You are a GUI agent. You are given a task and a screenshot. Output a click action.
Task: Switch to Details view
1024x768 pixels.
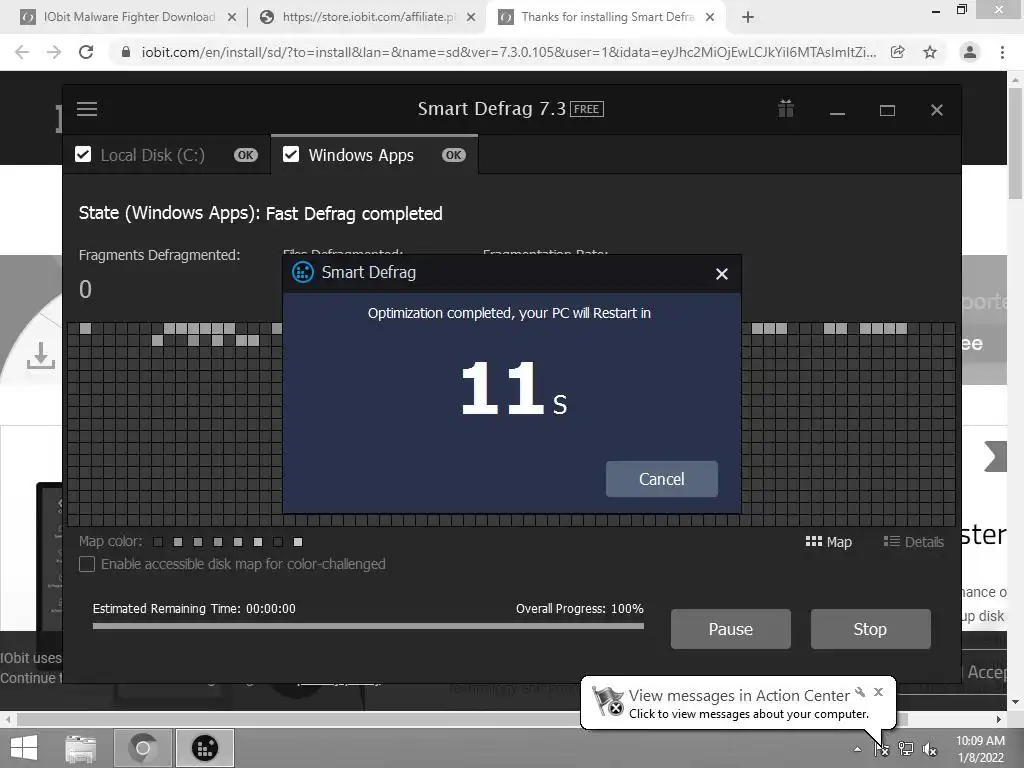click(914, 542)
